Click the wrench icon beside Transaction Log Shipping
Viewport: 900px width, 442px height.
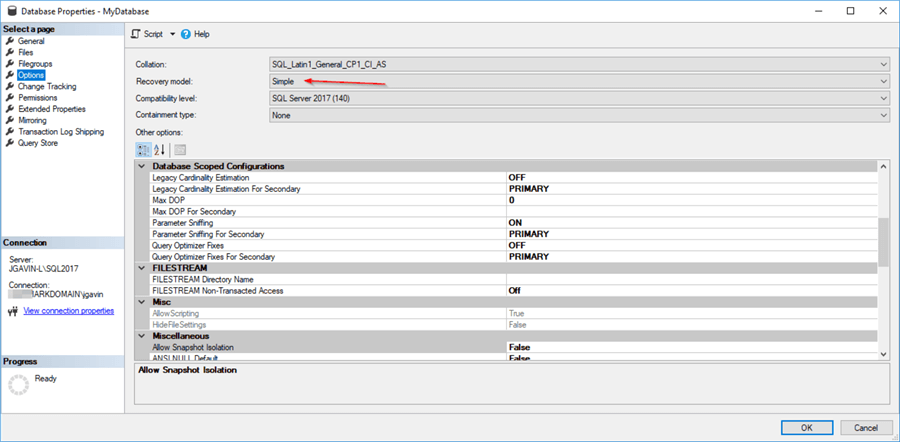(10, 132)
